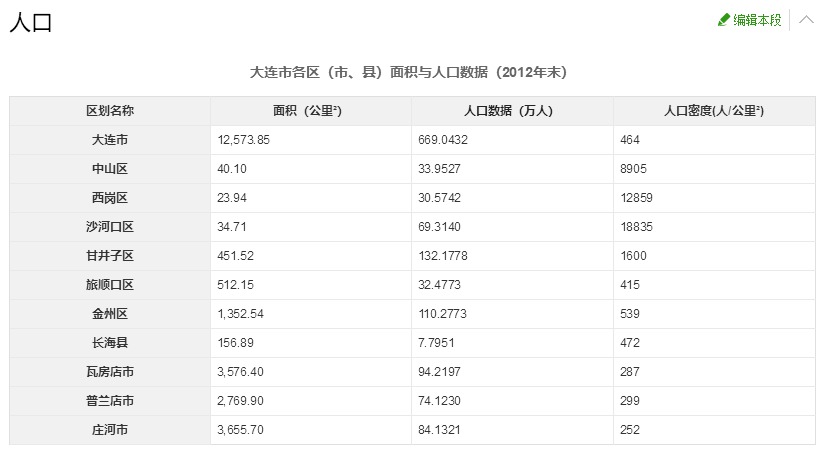
Task: Select the 甘井子区 row label
Action: pos(110,256)
